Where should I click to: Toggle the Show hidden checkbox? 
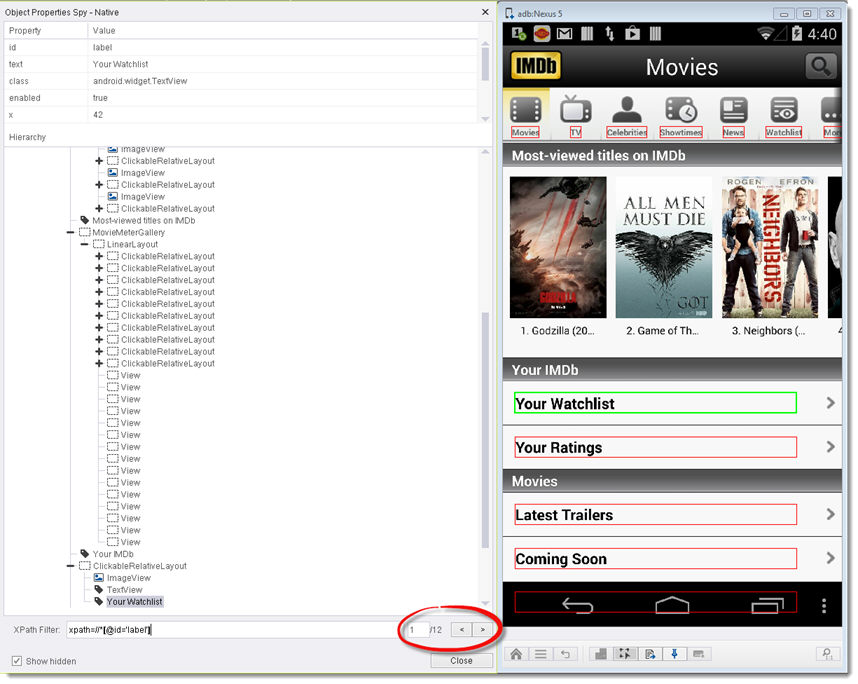(17, 661)
